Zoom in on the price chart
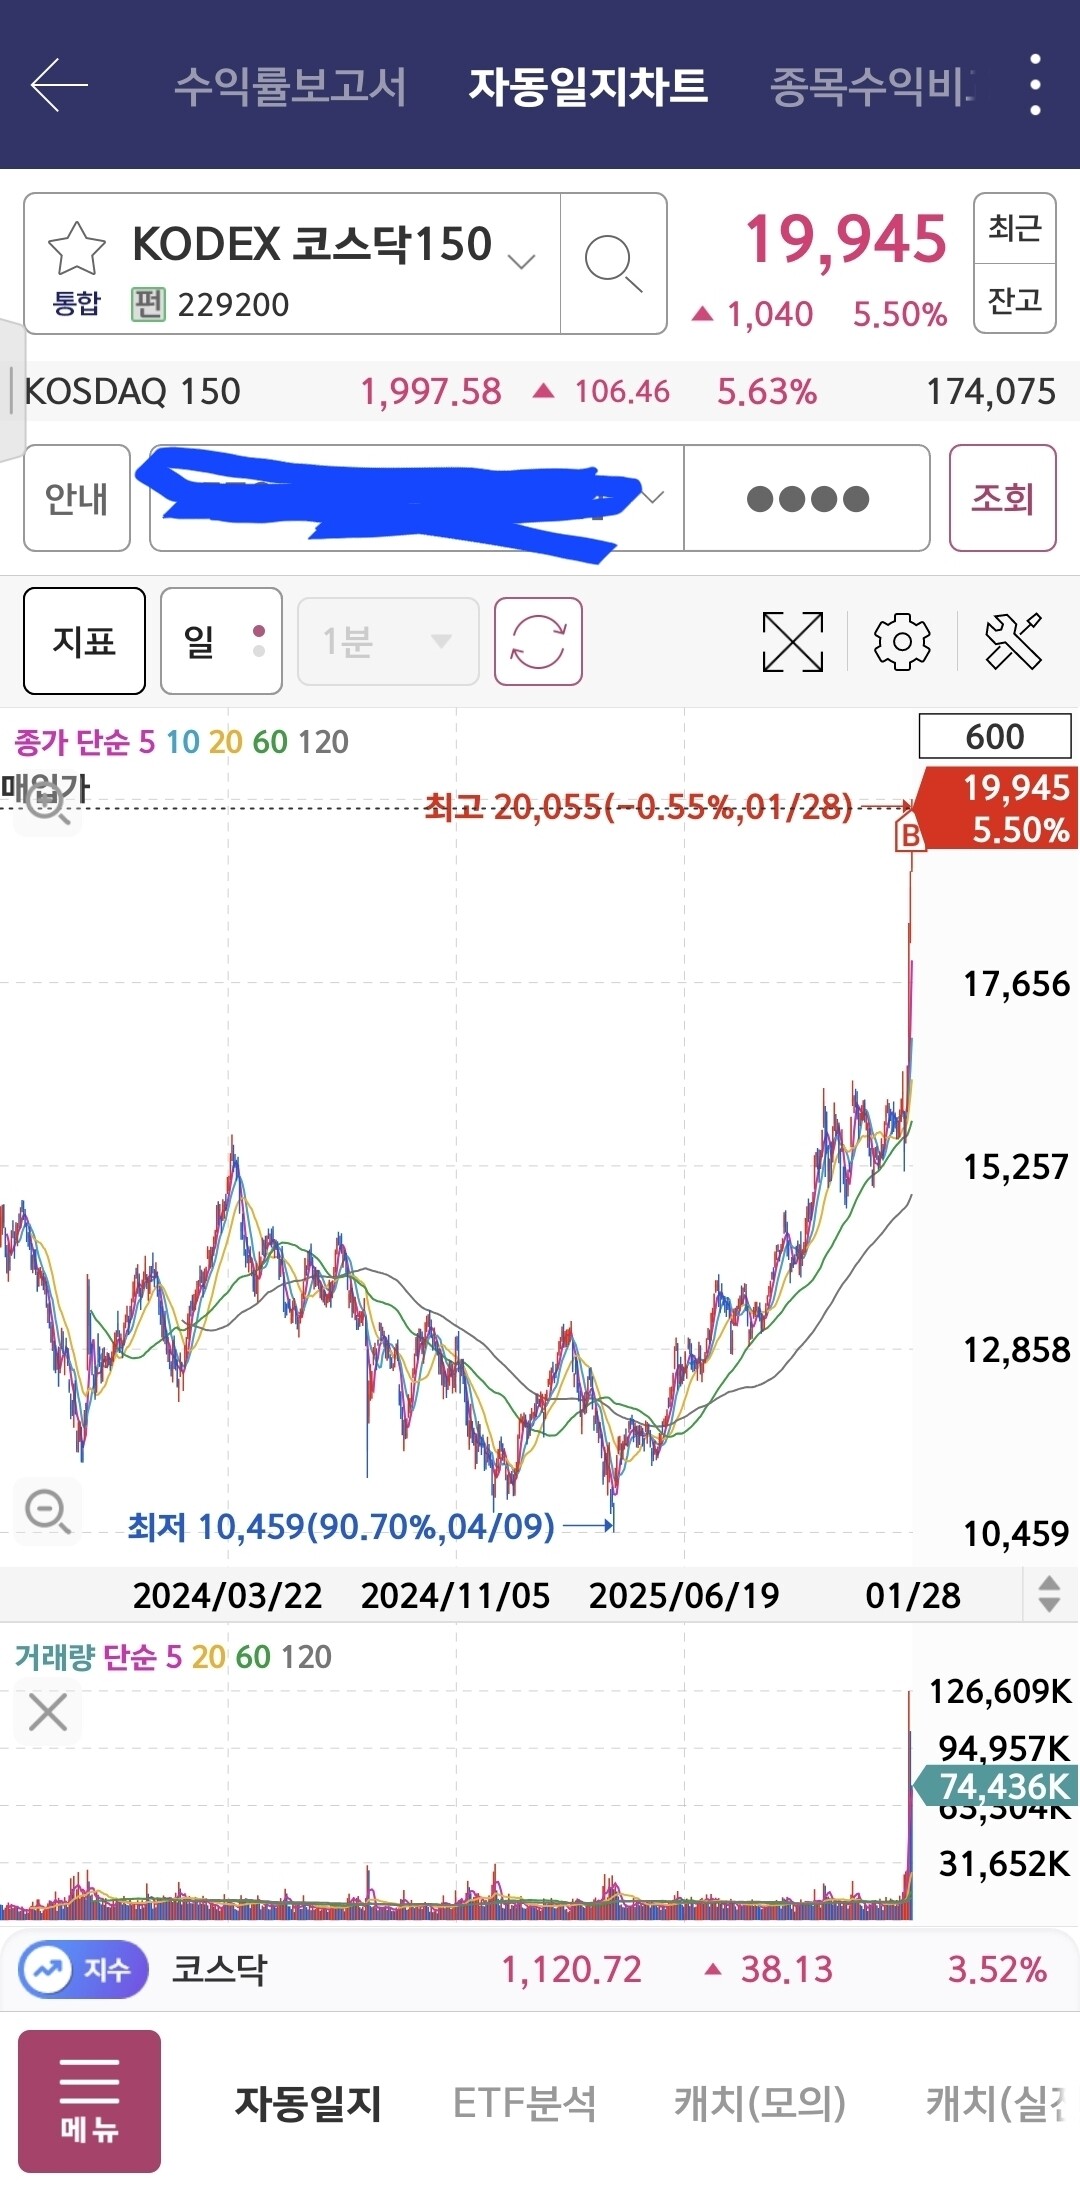Viewport: 1080px width, 2191px height. click(x=47, y=802)
